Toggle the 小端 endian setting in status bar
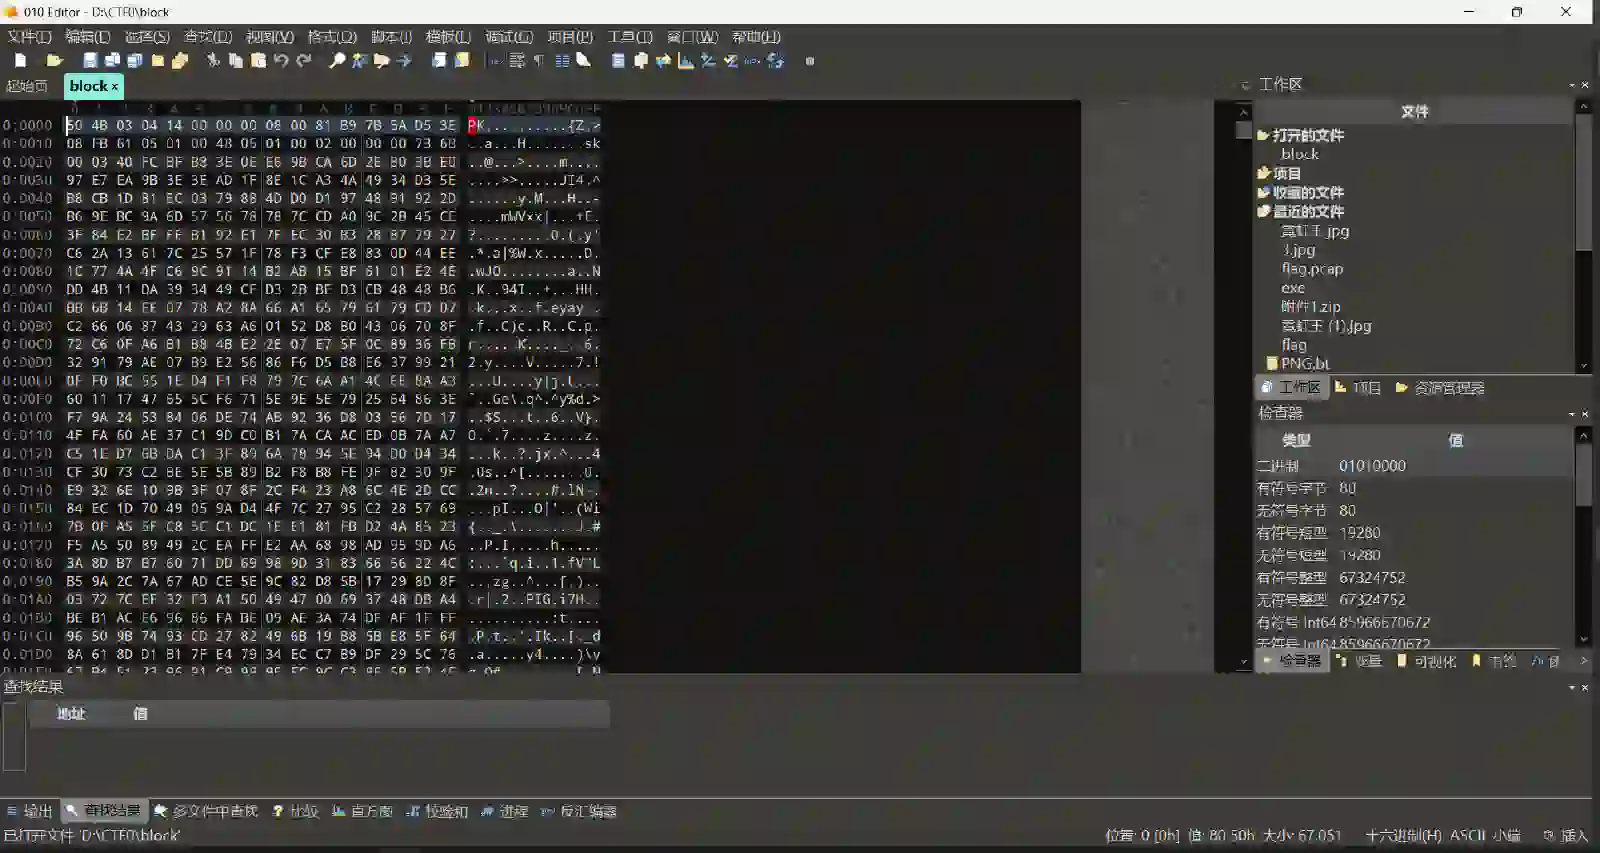Viewport: 1600px width, 853px height. tap(1507, 836)
